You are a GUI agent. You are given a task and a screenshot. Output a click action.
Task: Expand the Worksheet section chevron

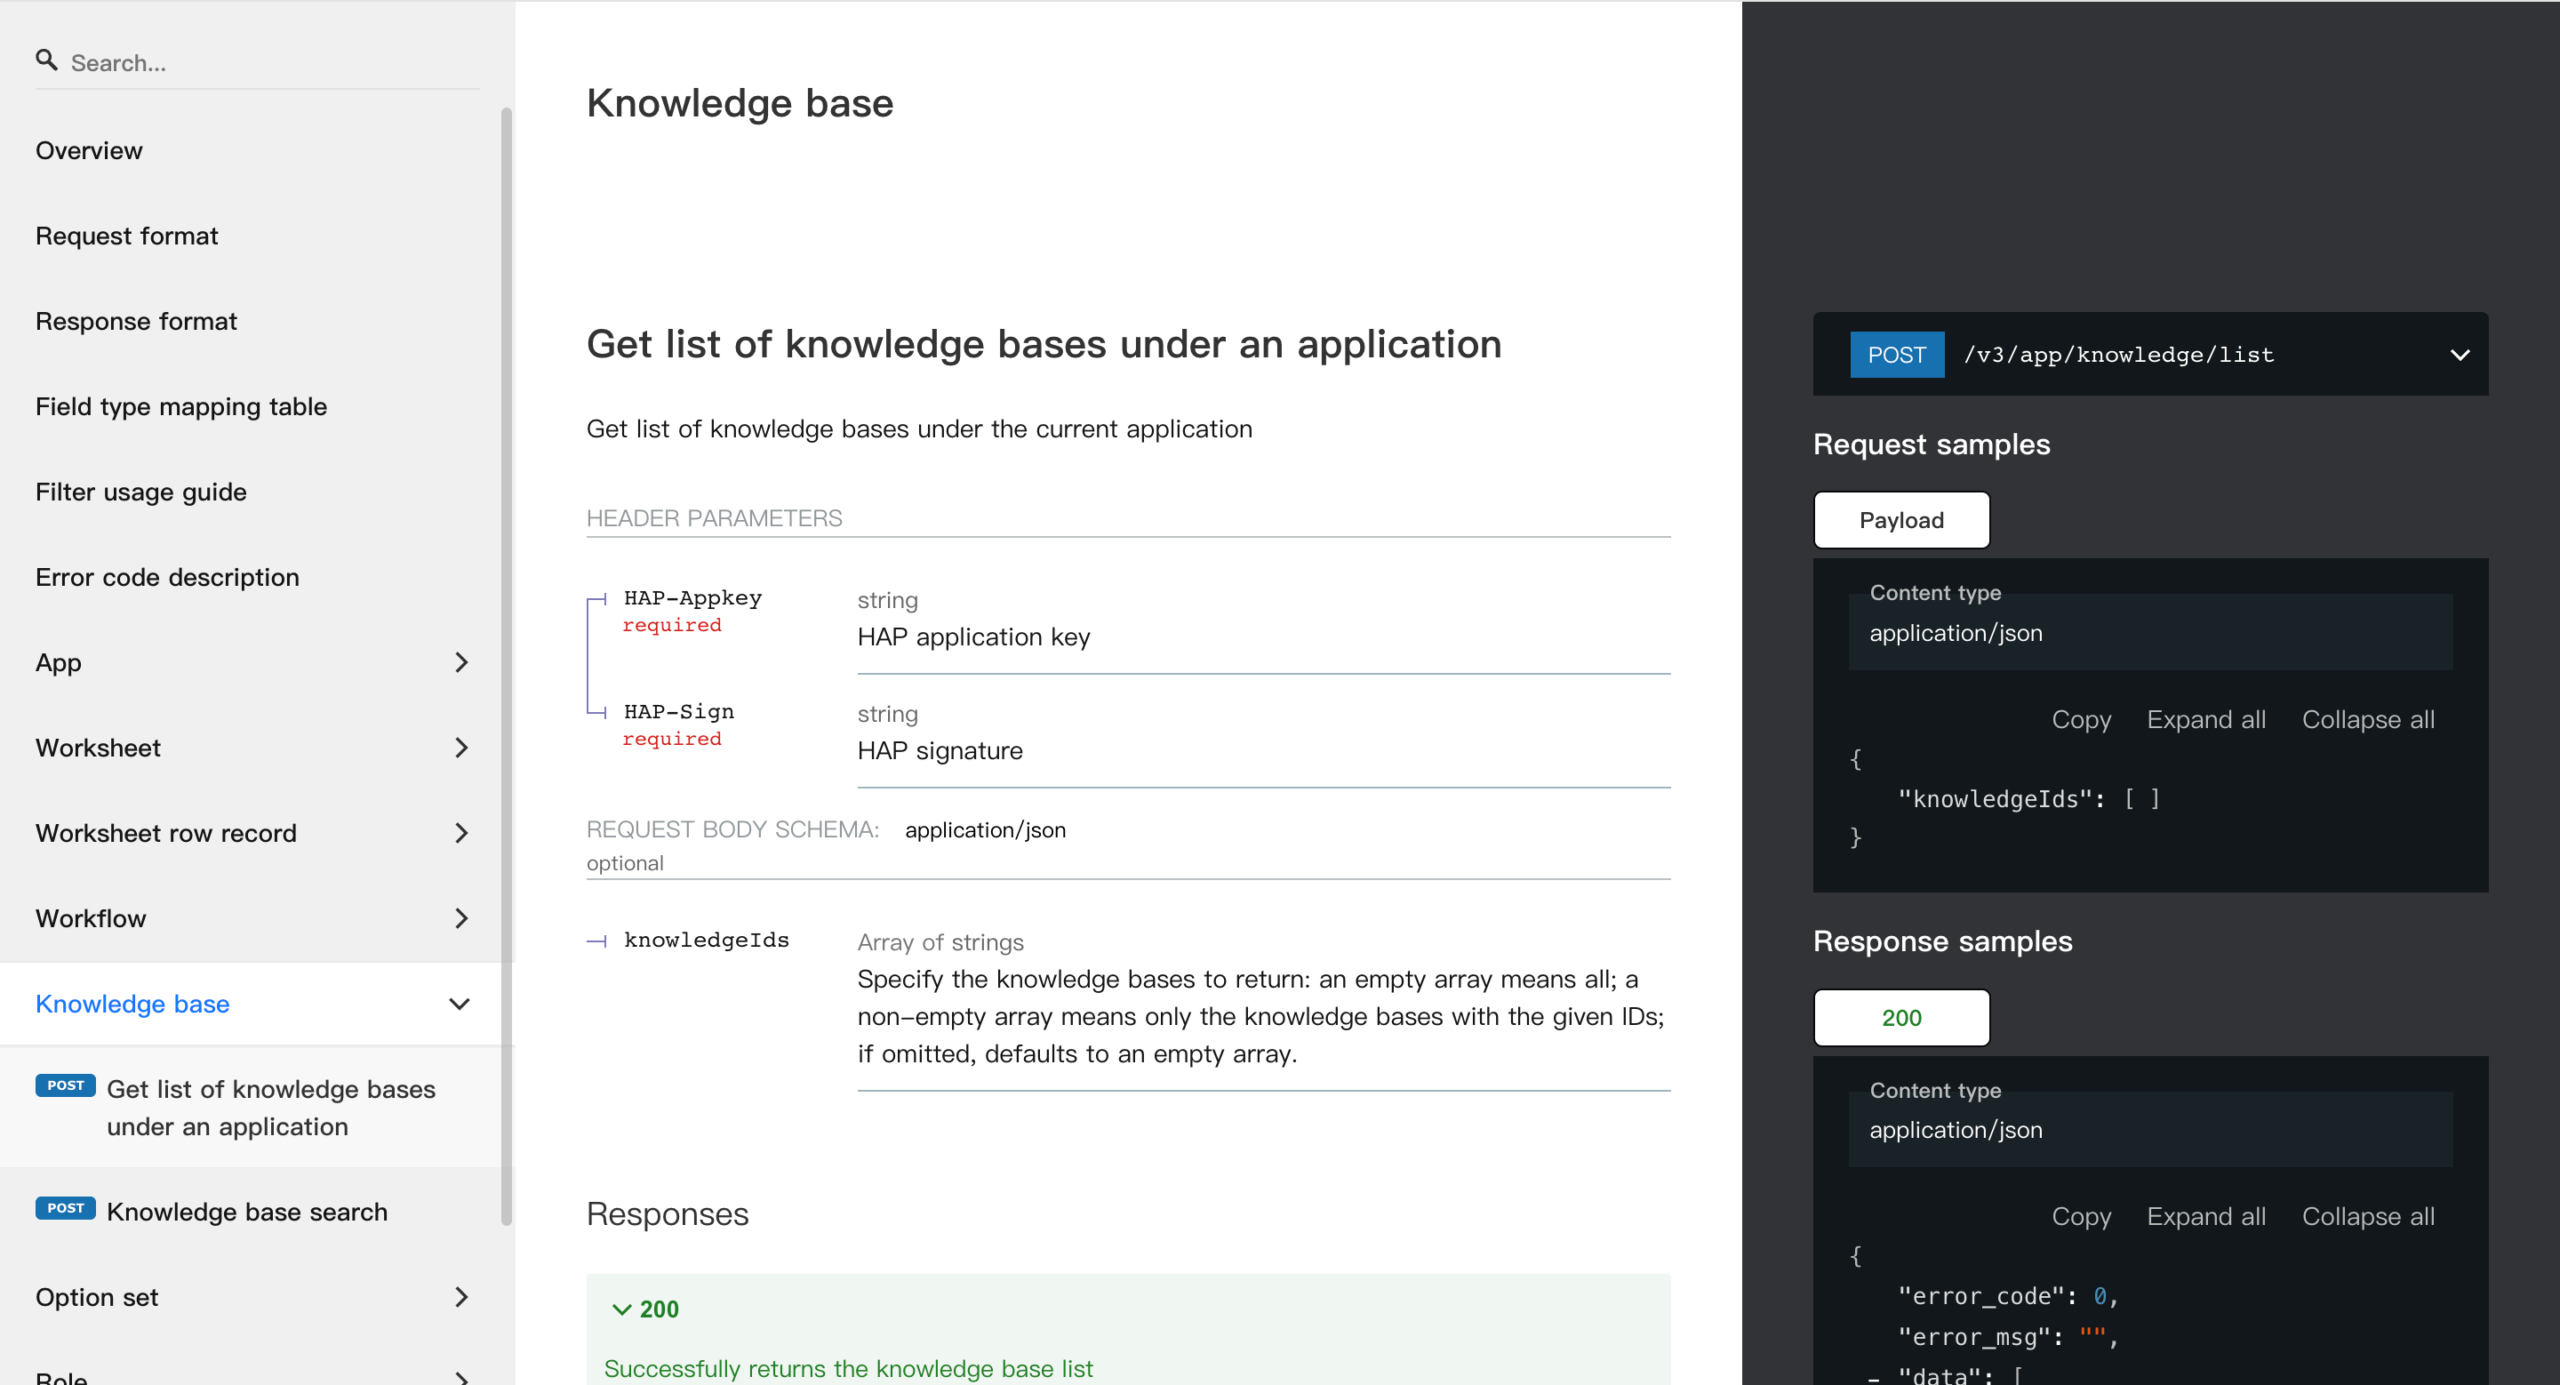[461, 747]
